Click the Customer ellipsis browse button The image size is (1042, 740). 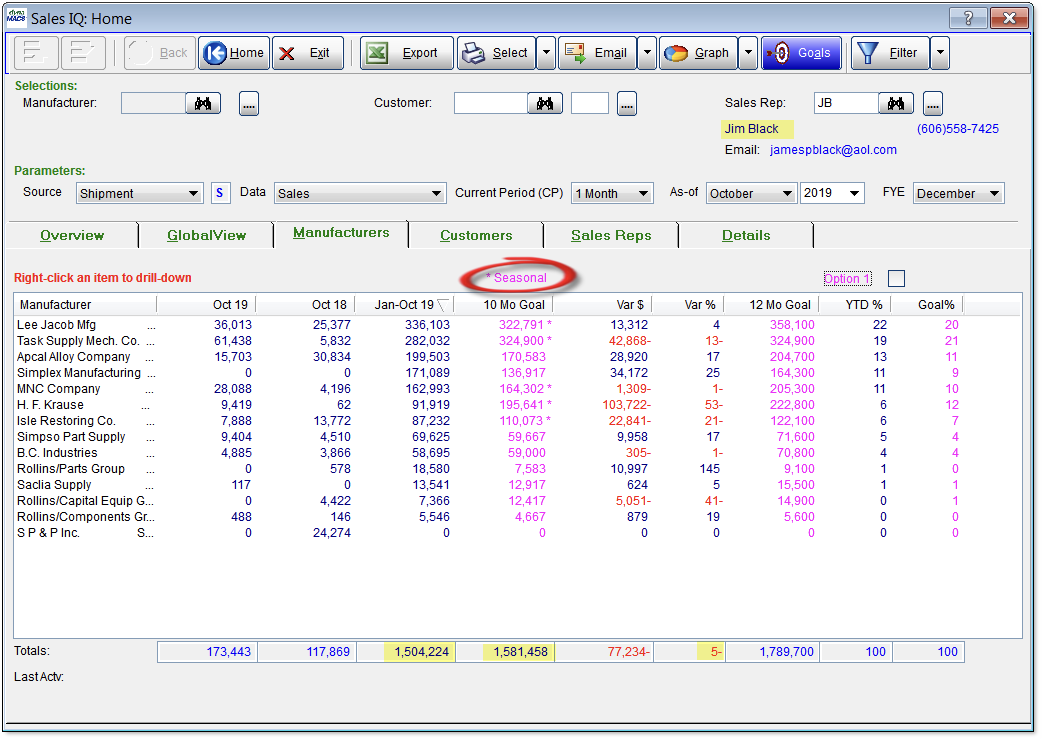point(627,104)
